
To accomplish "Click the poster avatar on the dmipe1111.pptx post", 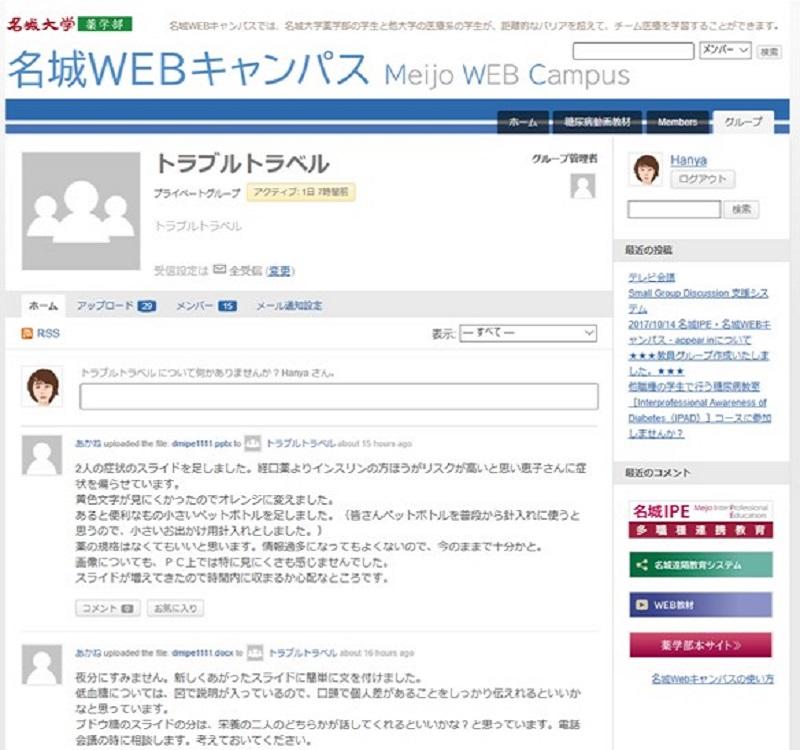I will 42,455.
